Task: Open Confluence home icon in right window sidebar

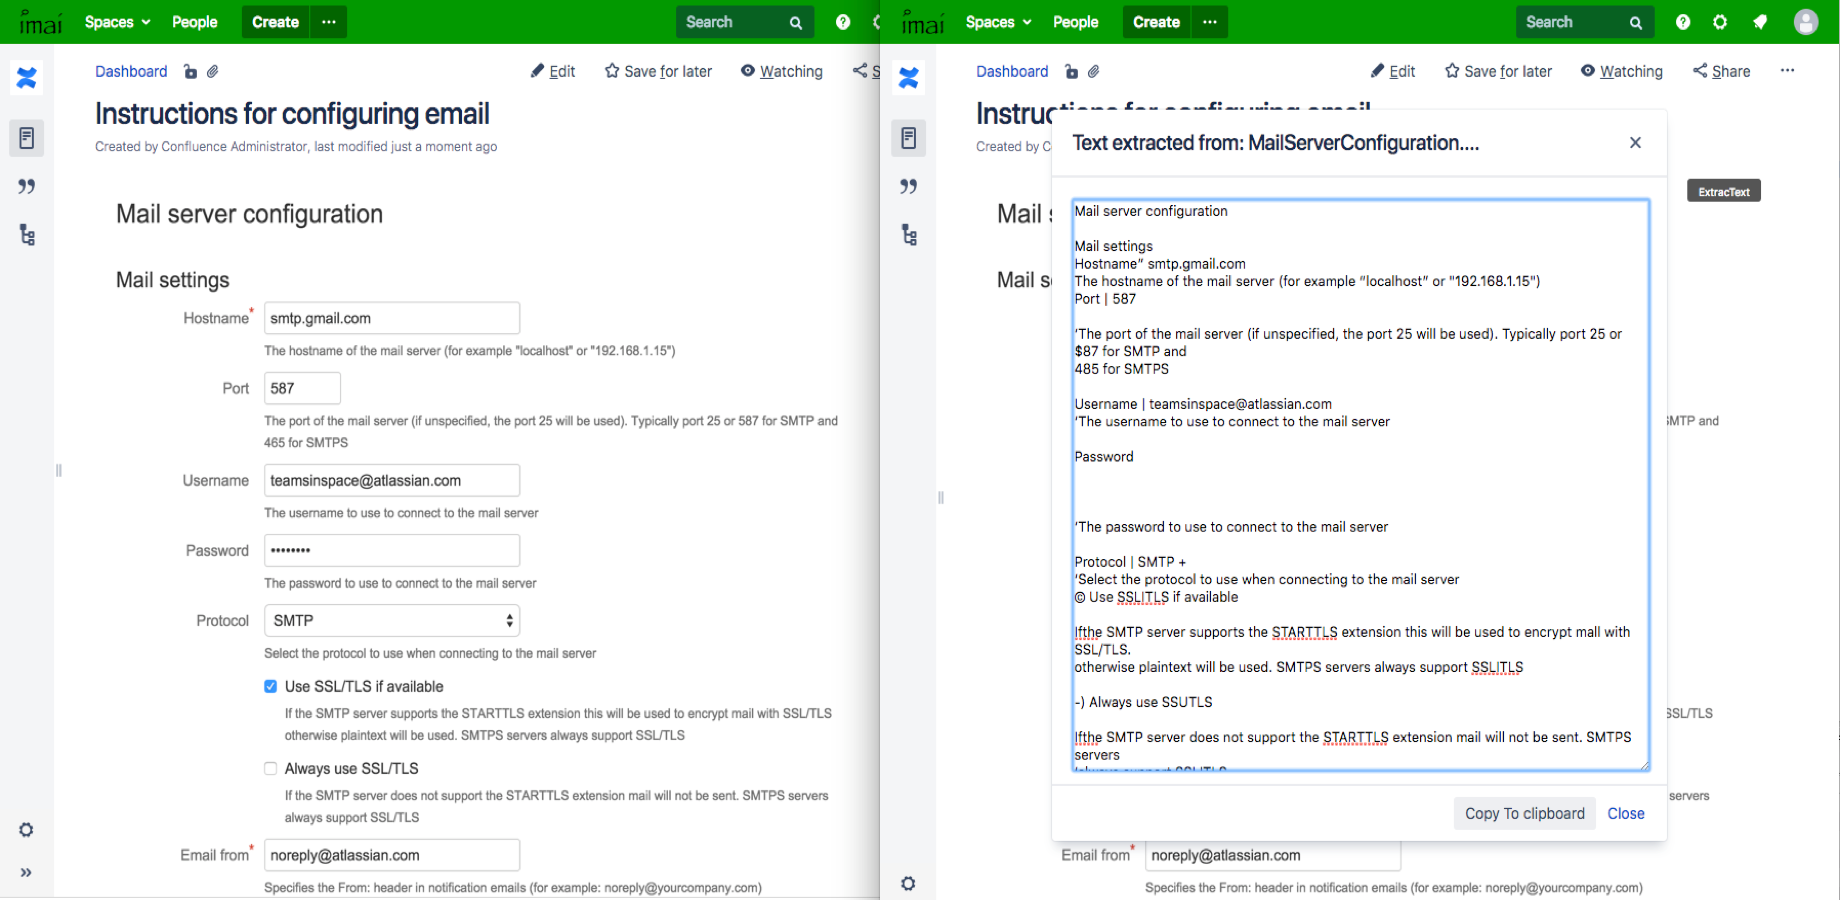Action: [x=908, y=78]
